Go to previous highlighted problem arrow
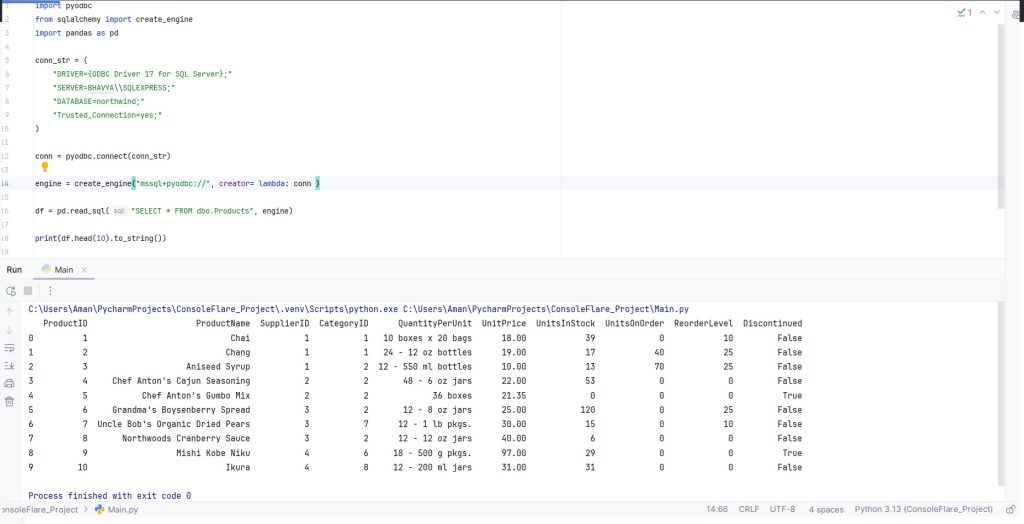 (982, 12)
